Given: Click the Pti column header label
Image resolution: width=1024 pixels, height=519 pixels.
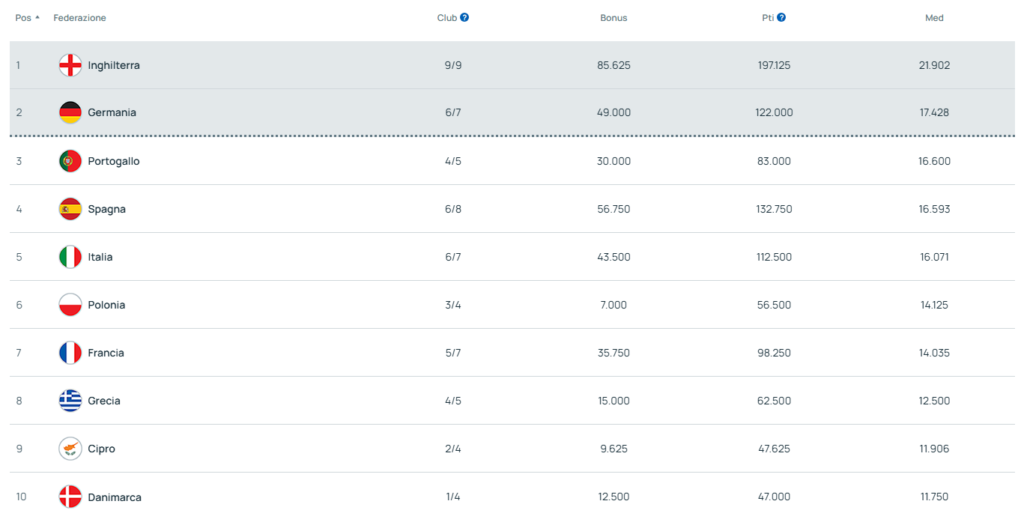Looking at the screenshot, I should coord(767,18).
